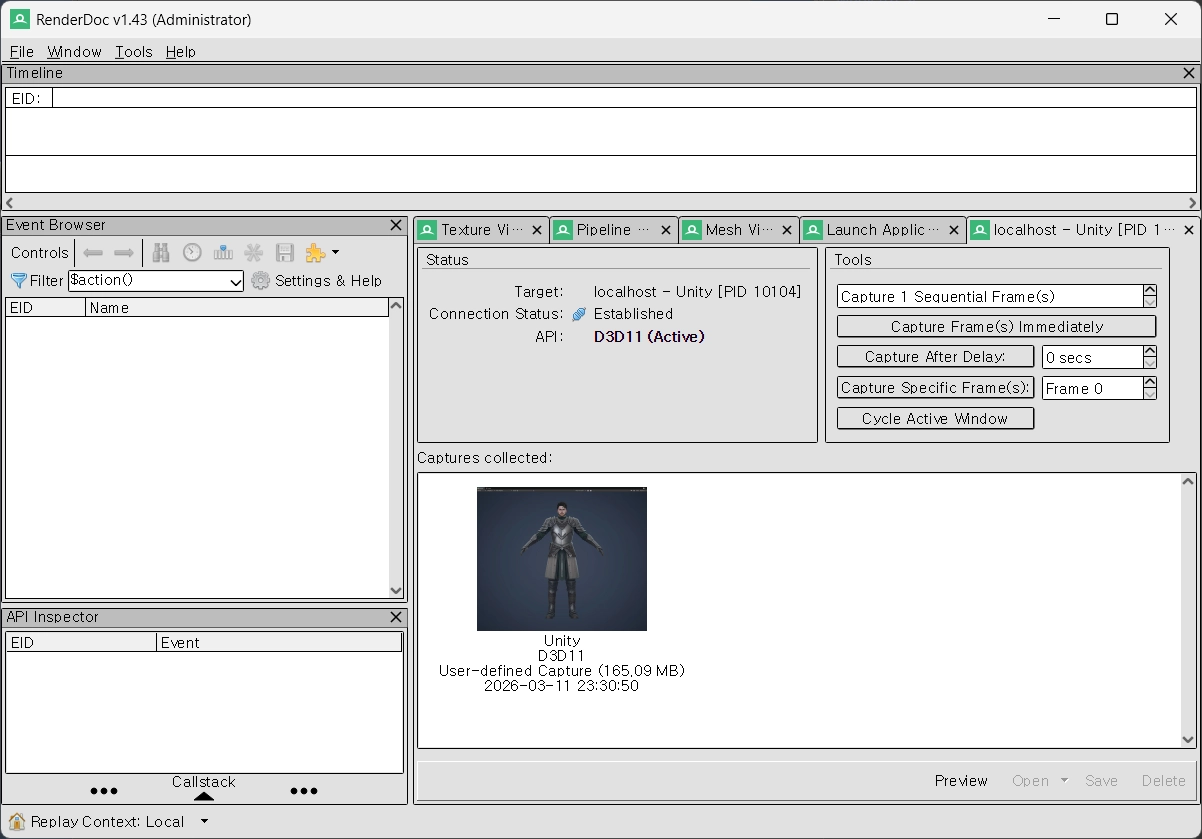Click the Established connection status icon
Image resolution: width=1202 pixels, height=839 pixels.
point(579,314)
